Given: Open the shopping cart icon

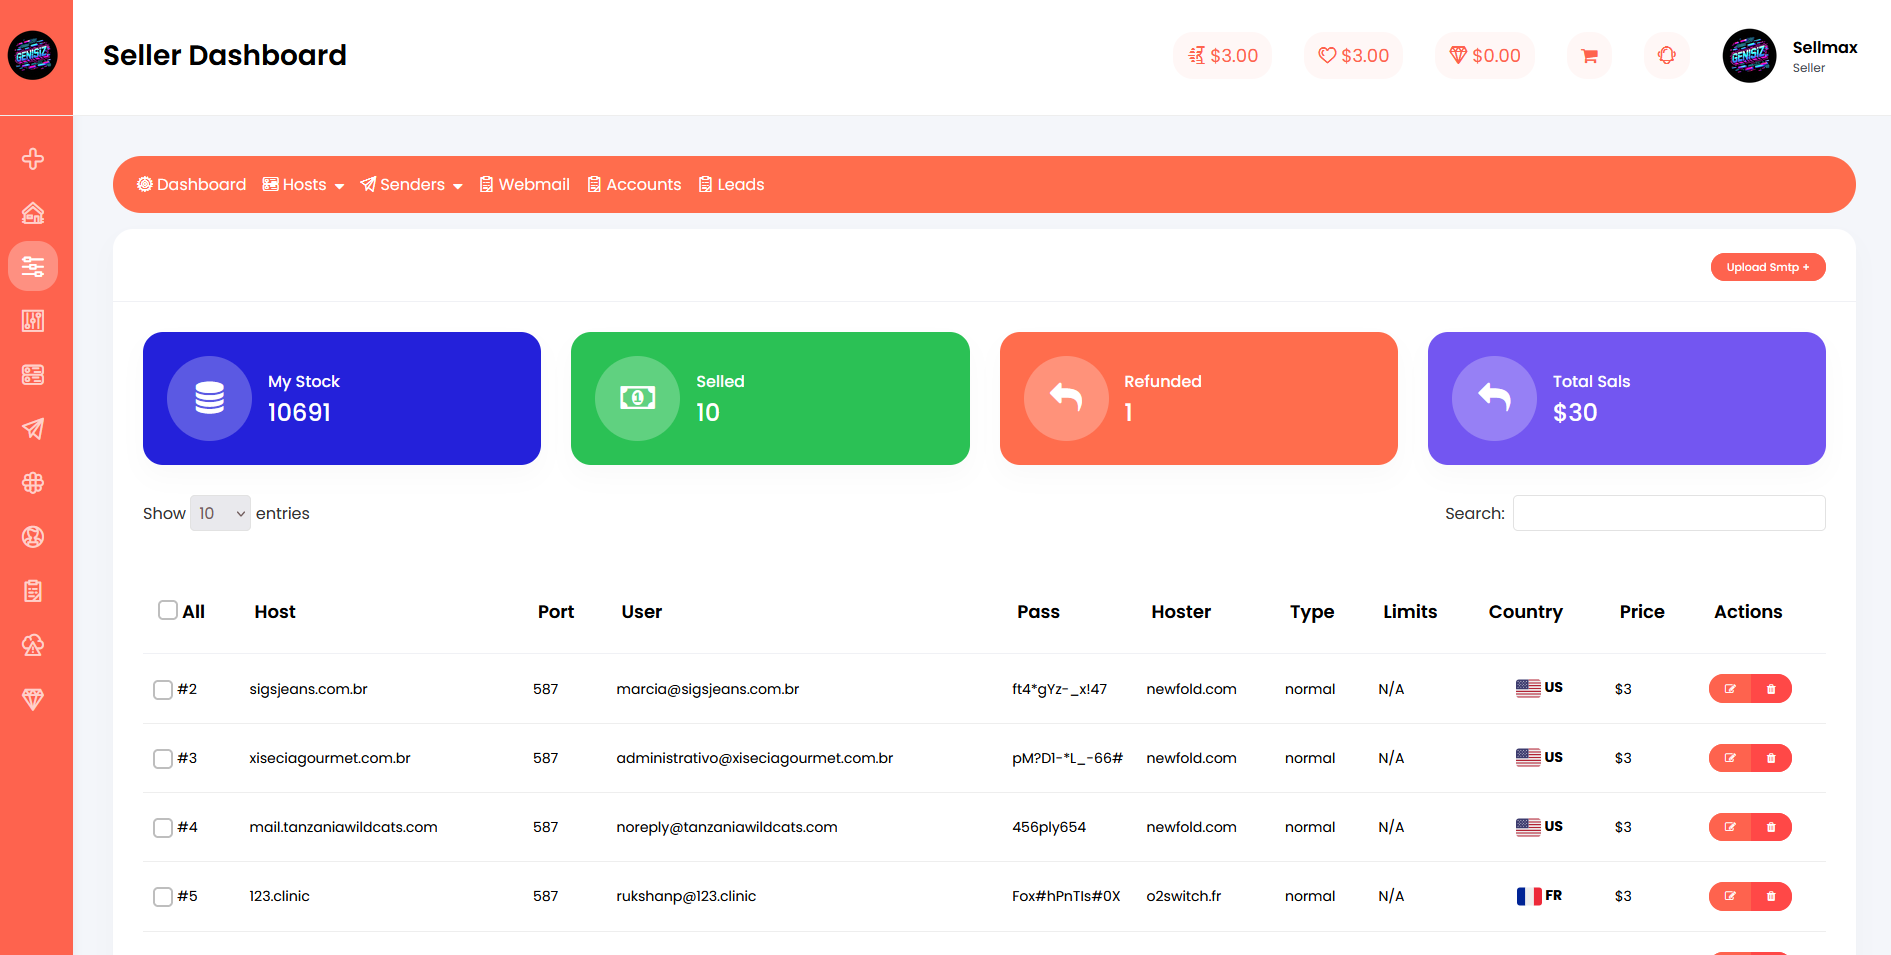Looking at the screenshot, I should click(1589, 56).
